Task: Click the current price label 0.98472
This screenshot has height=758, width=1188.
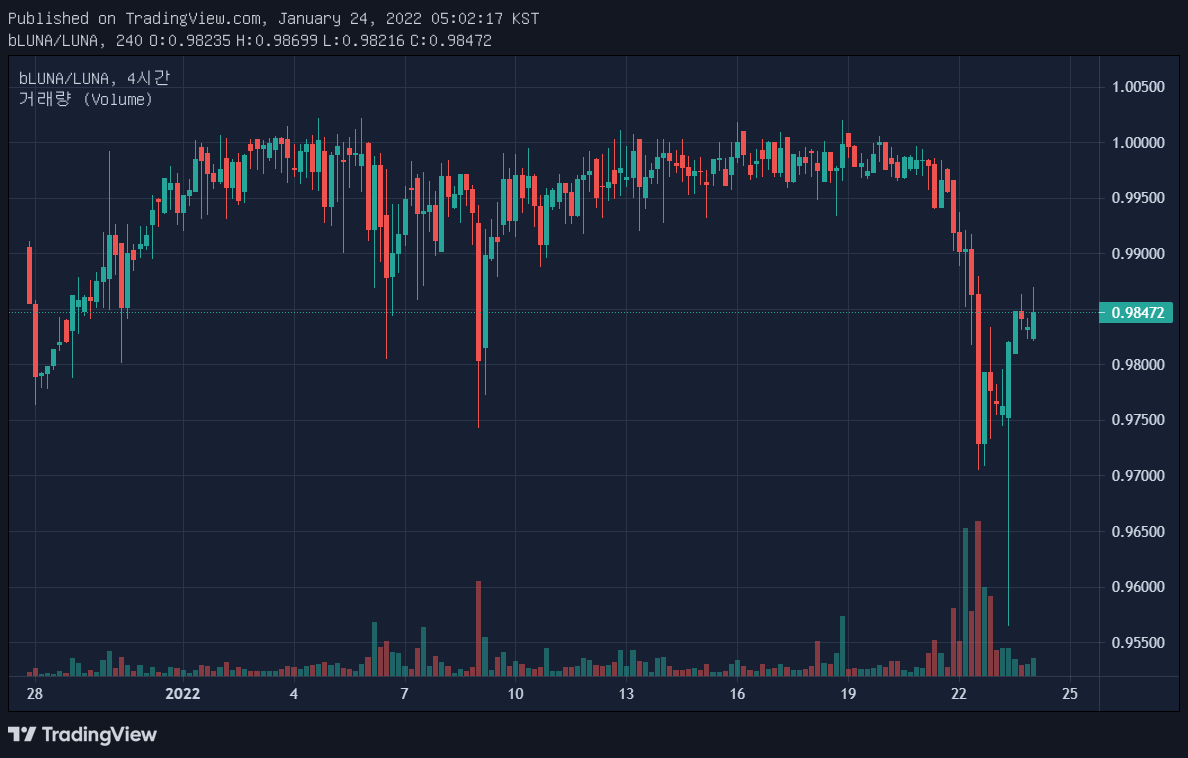Action: click(x=1136, y=312)
